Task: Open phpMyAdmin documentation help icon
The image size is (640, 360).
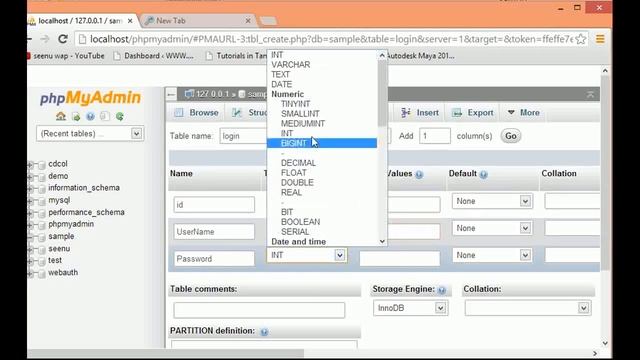Action: pos(90,116)
